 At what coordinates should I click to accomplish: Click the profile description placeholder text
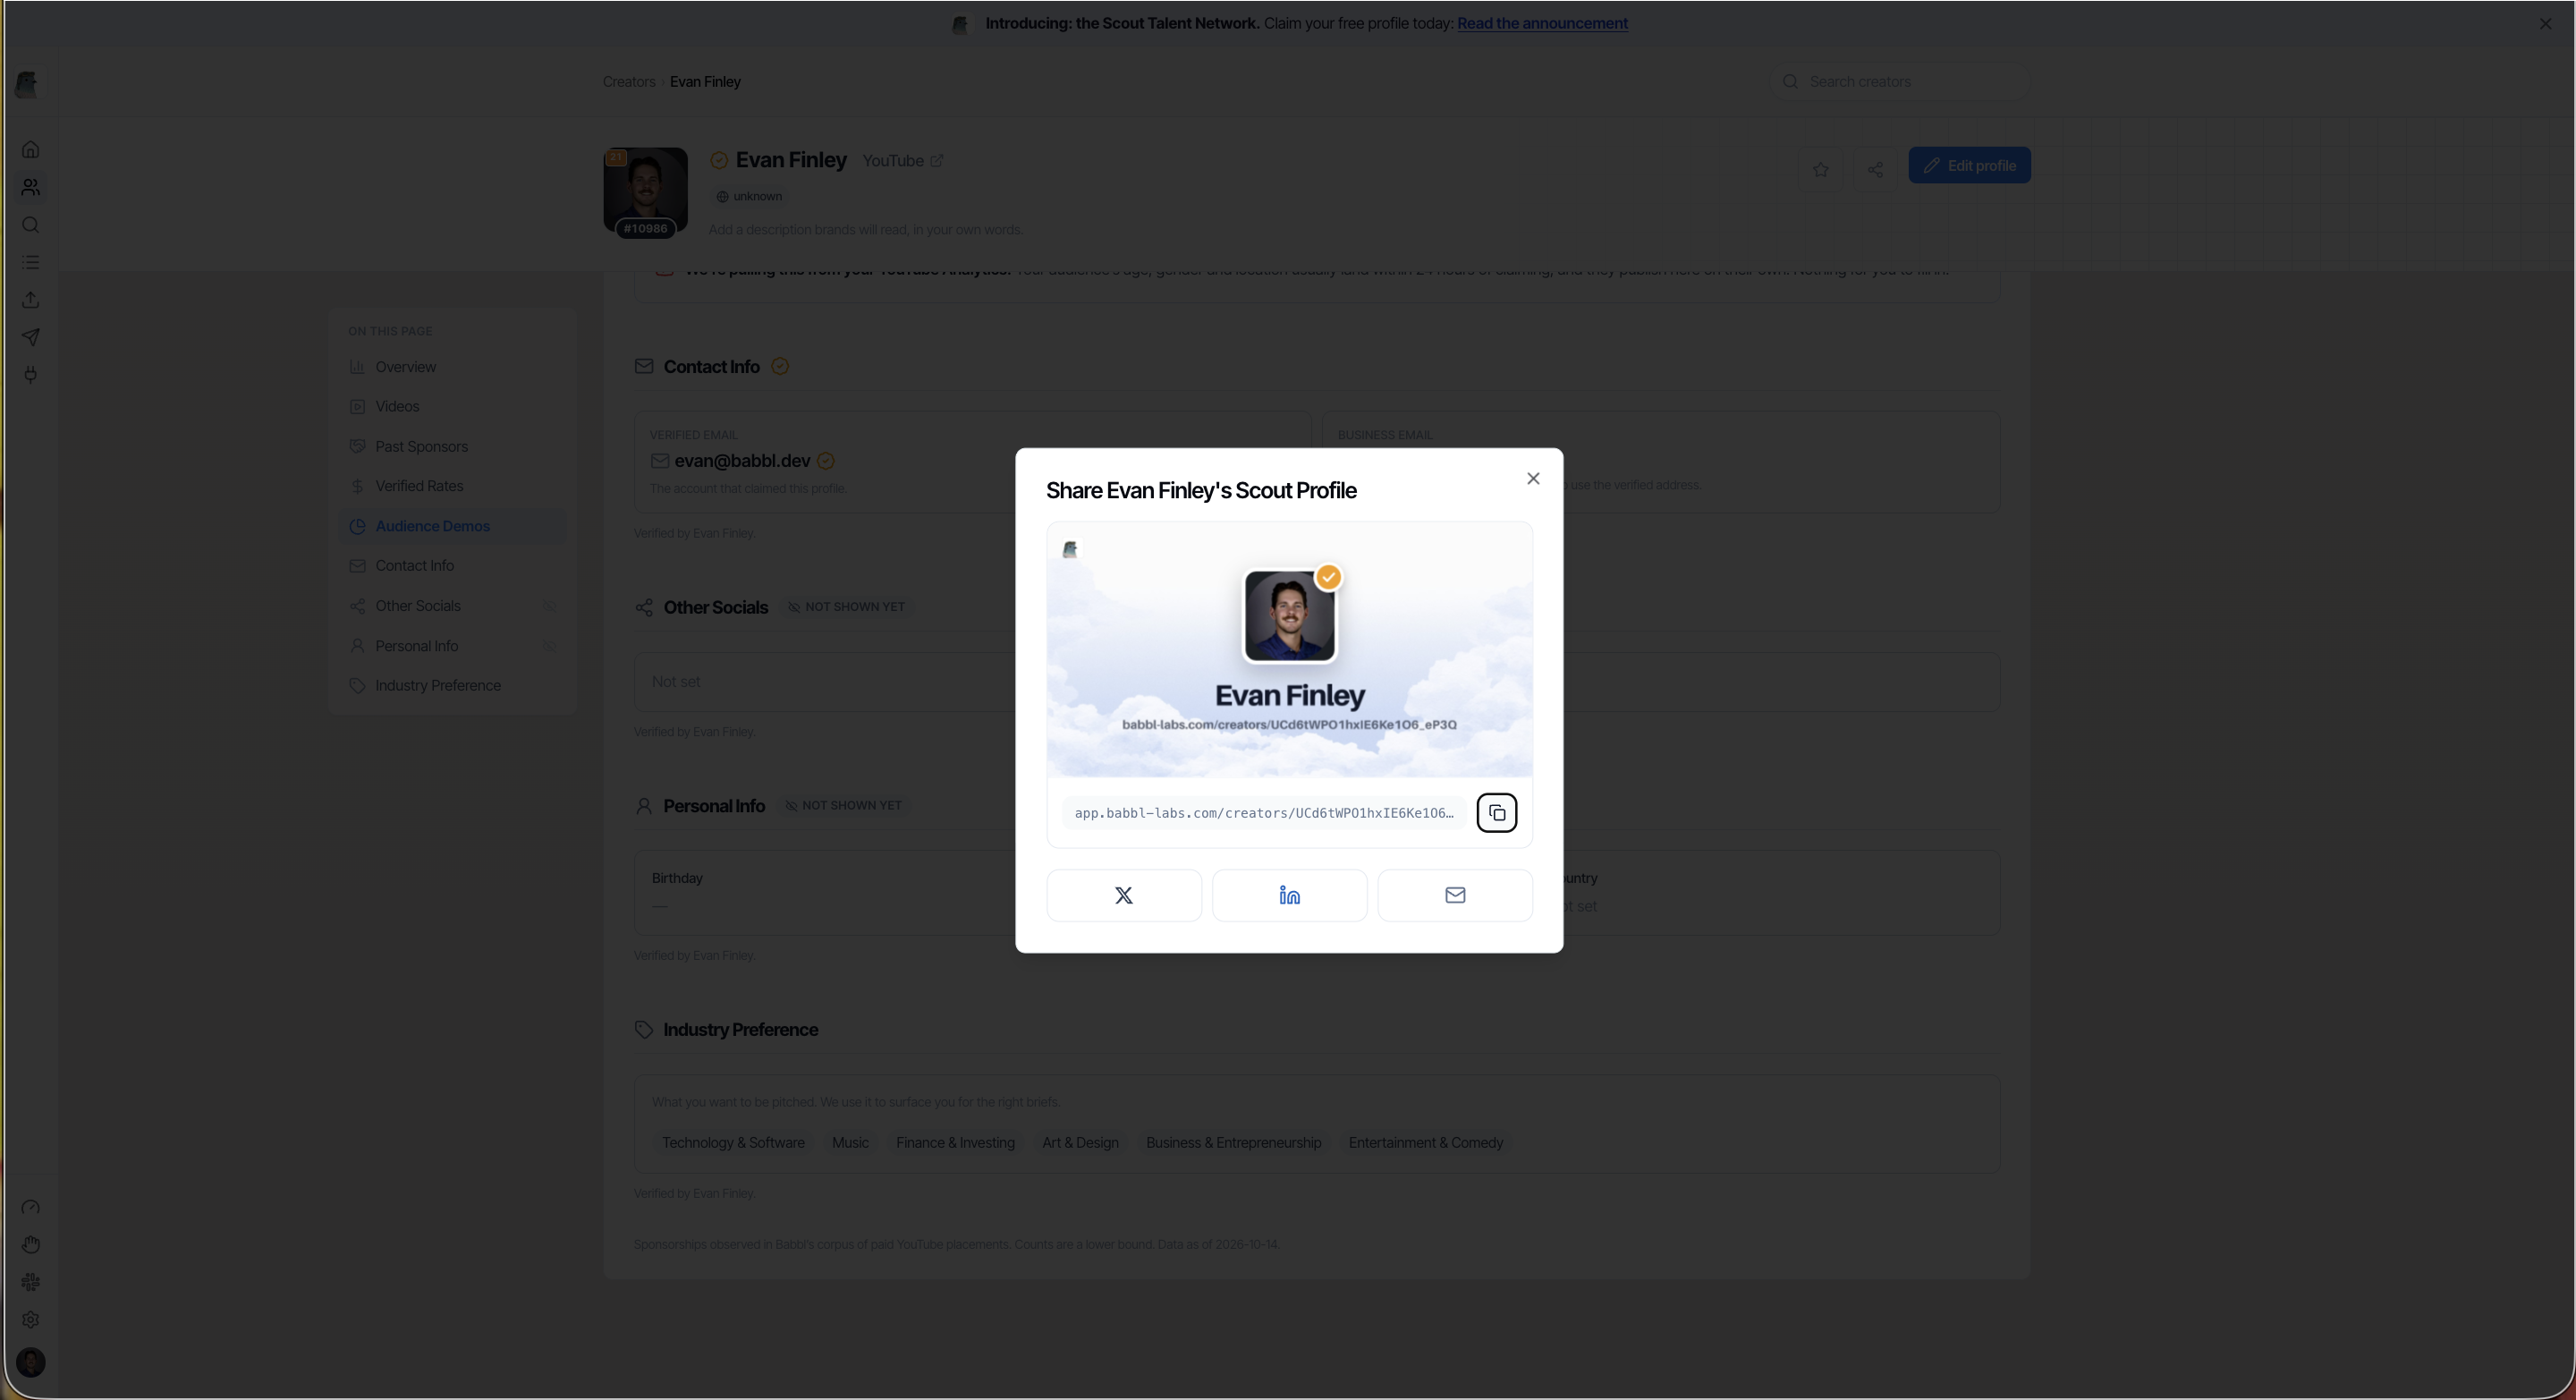coord(865,230)
